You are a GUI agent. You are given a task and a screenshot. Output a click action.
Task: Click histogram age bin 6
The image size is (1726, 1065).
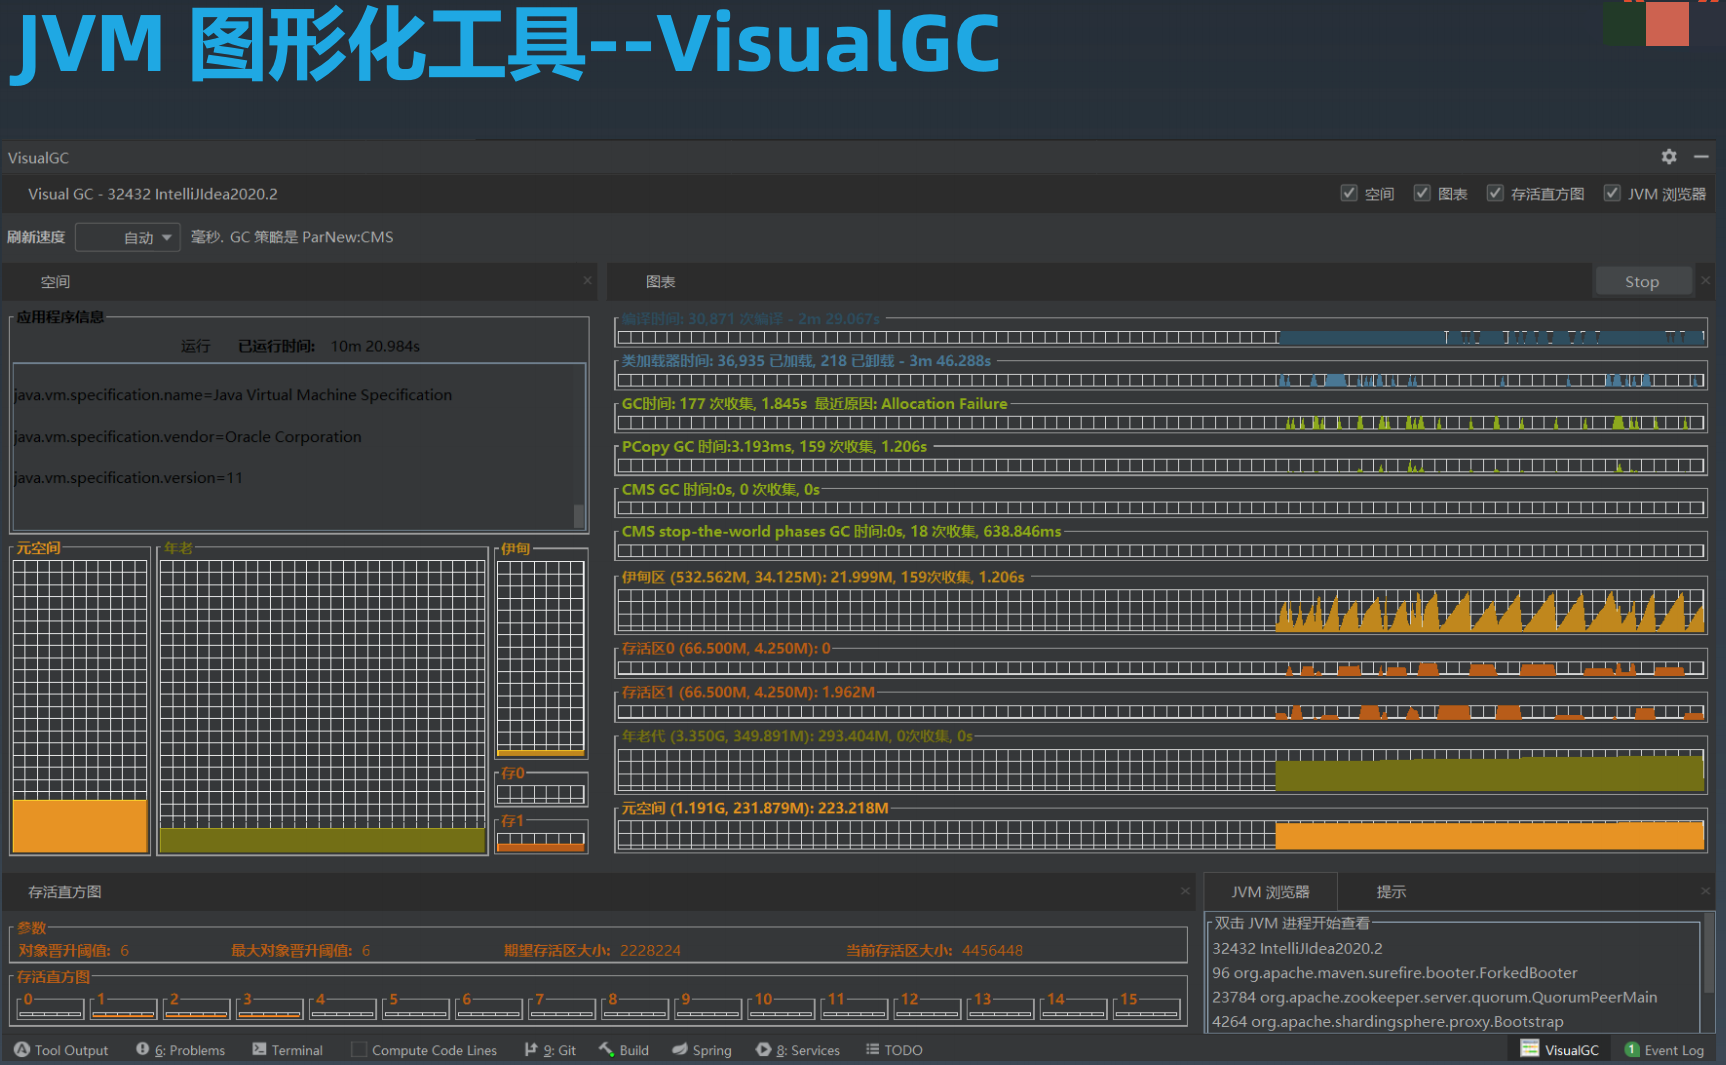pyautogui.click(x=488, y=1007)
